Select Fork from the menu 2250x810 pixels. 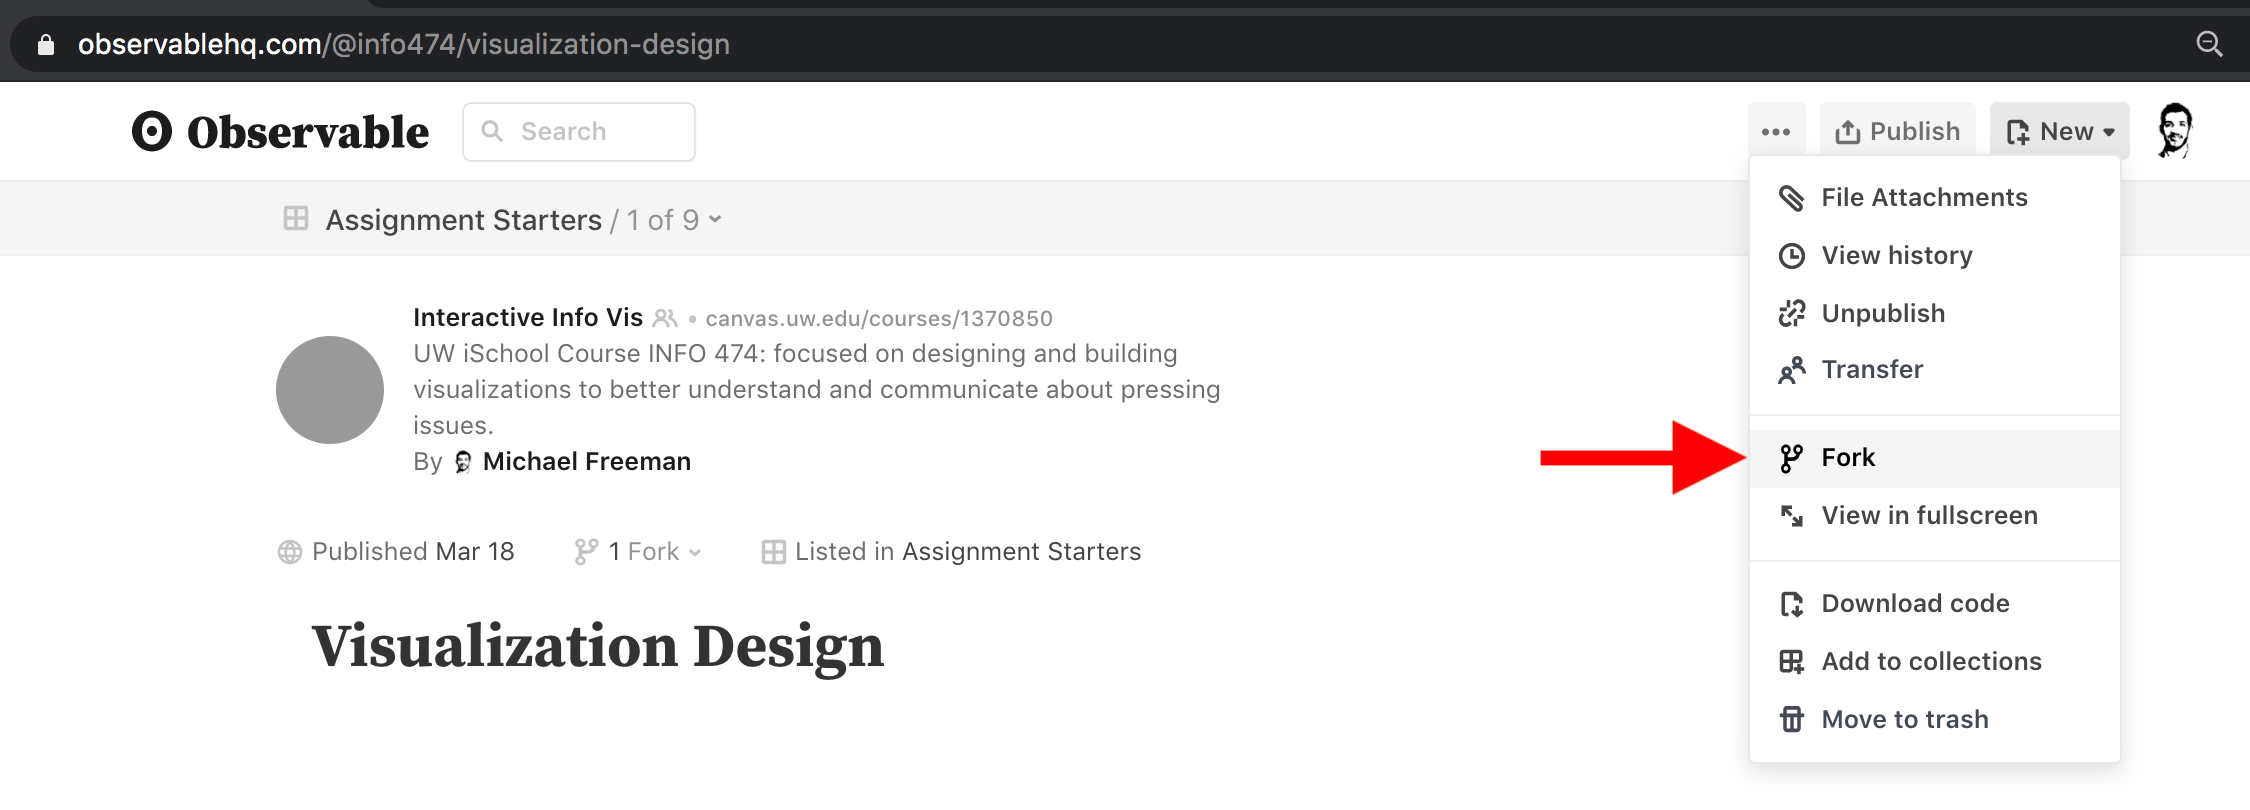coord(1848,458)
